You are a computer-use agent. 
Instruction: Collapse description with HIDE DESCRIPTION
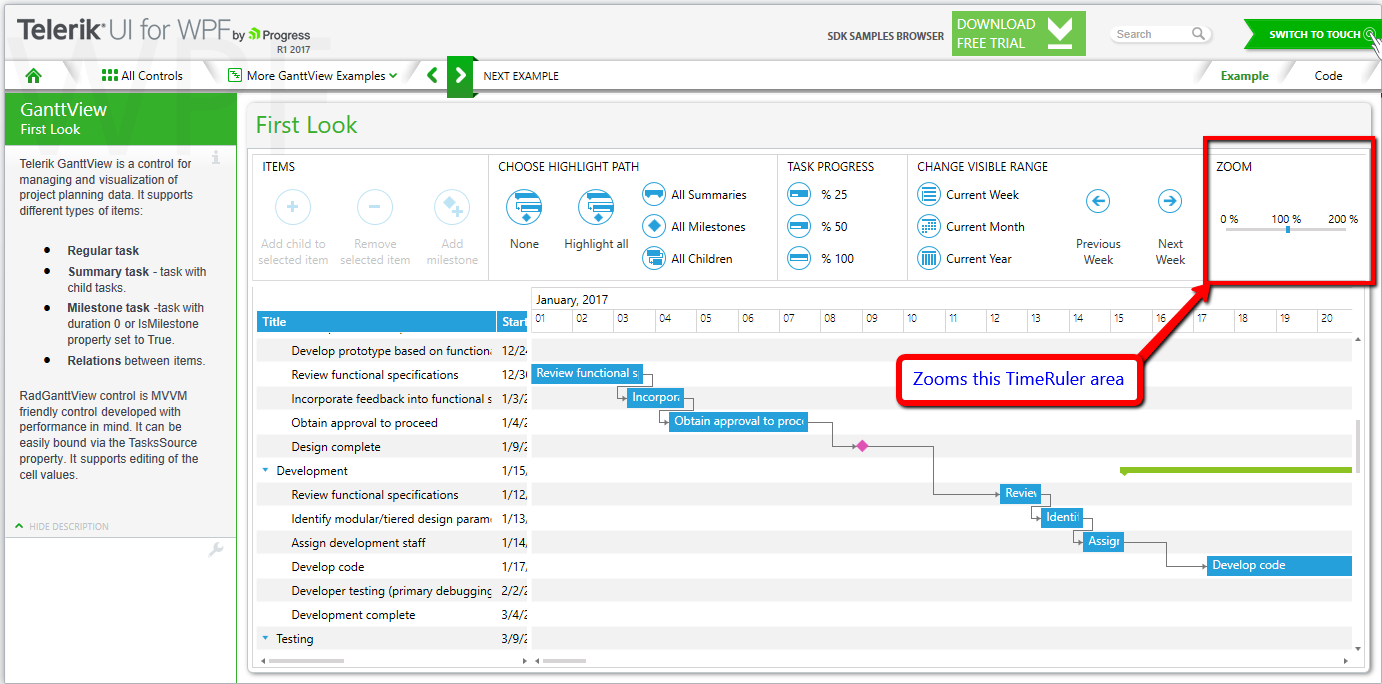tap(62, 526)
